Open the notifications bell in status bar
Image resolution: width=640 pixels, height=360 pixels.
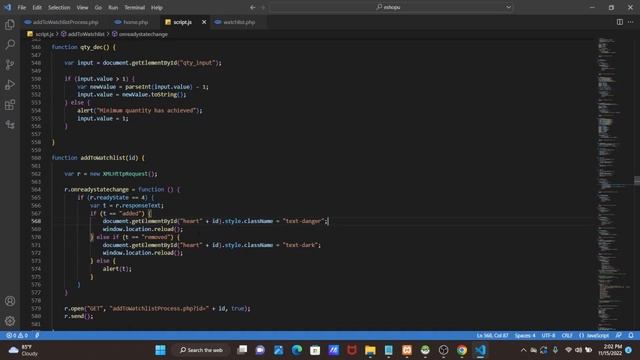click(x=631, y=335)
